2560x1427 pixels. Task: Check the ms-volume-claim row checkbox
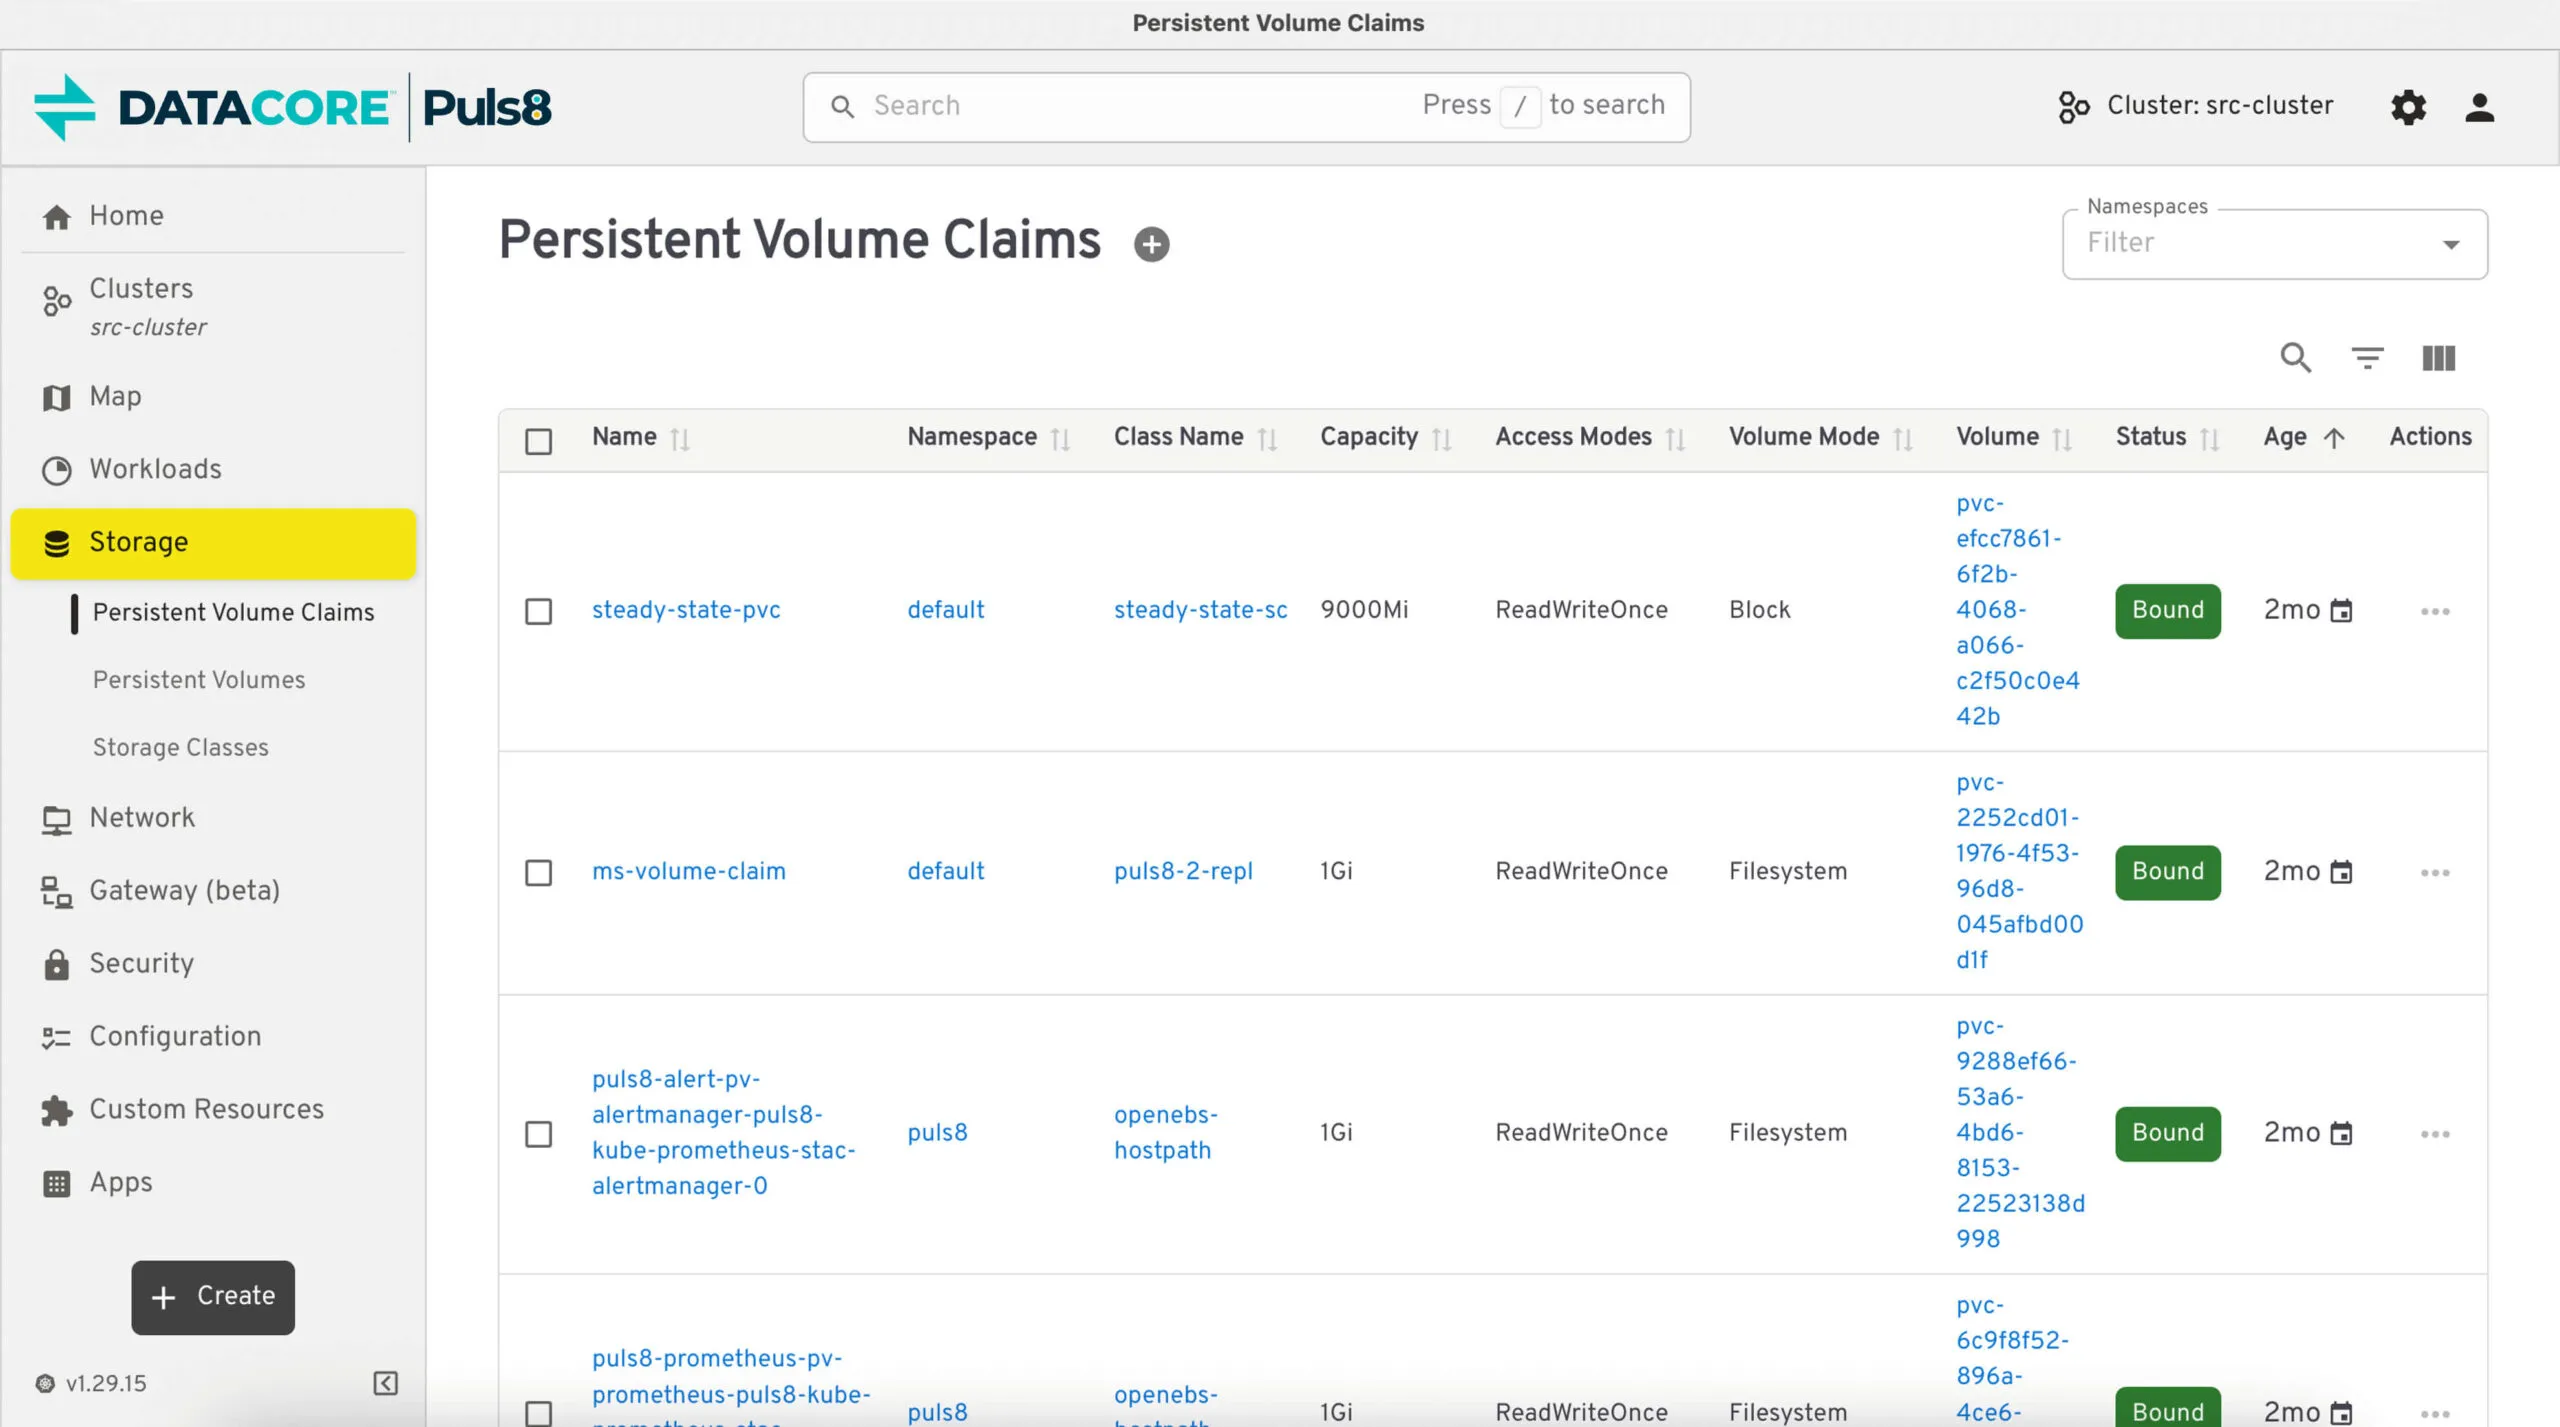[x=538, y=872]
